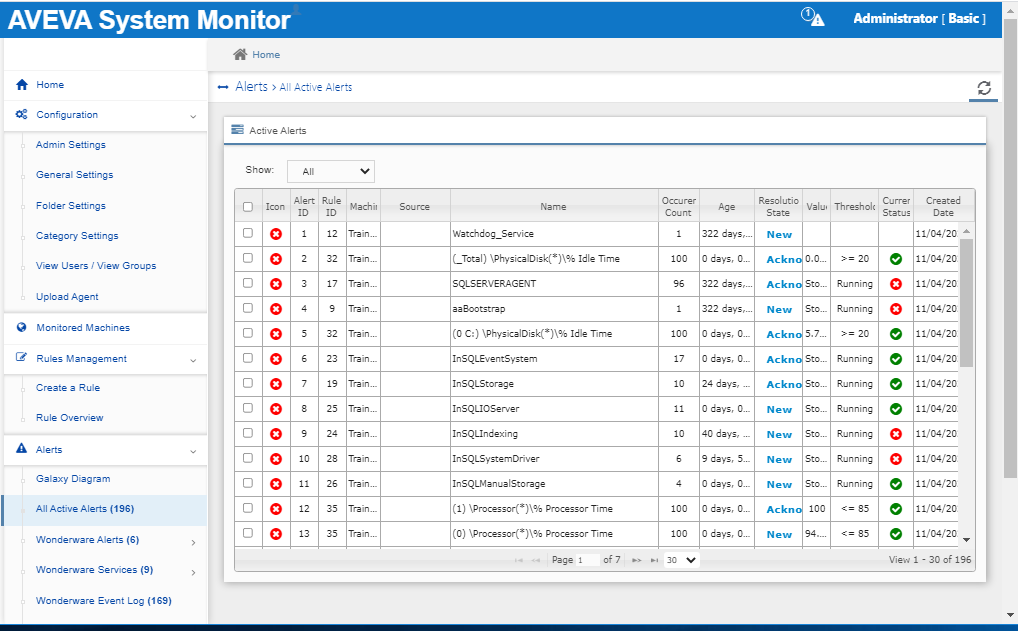1018x631 pixels.
Task: Open Admin Settings in sidebar
Action: tap(71, 145)
